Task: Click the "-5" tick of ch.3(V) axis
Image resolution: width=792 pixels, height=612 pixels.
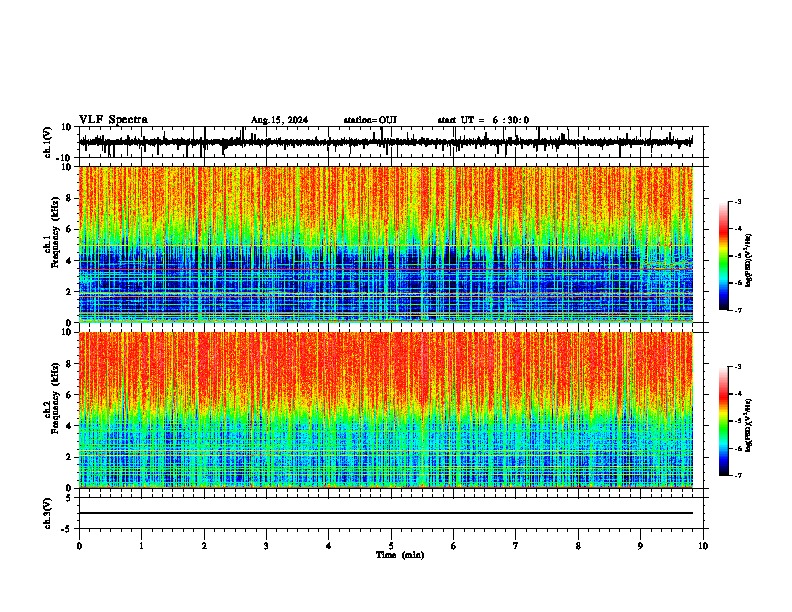Action: coord(67,529)
